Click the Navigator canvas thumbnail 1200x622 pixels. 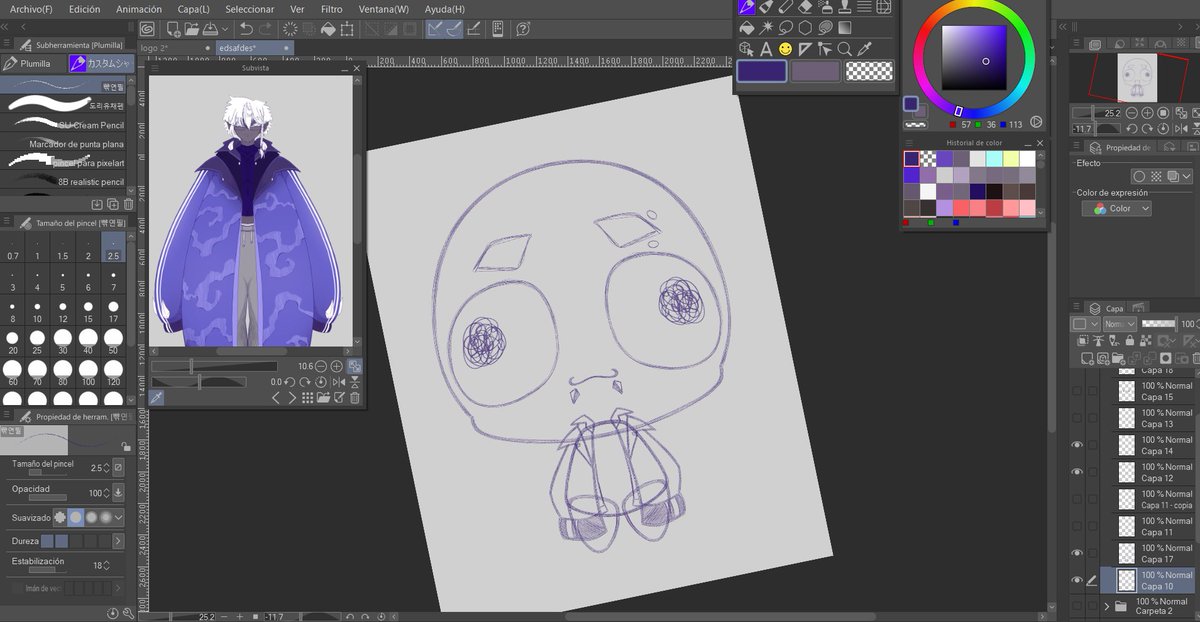pos(1137,76)
